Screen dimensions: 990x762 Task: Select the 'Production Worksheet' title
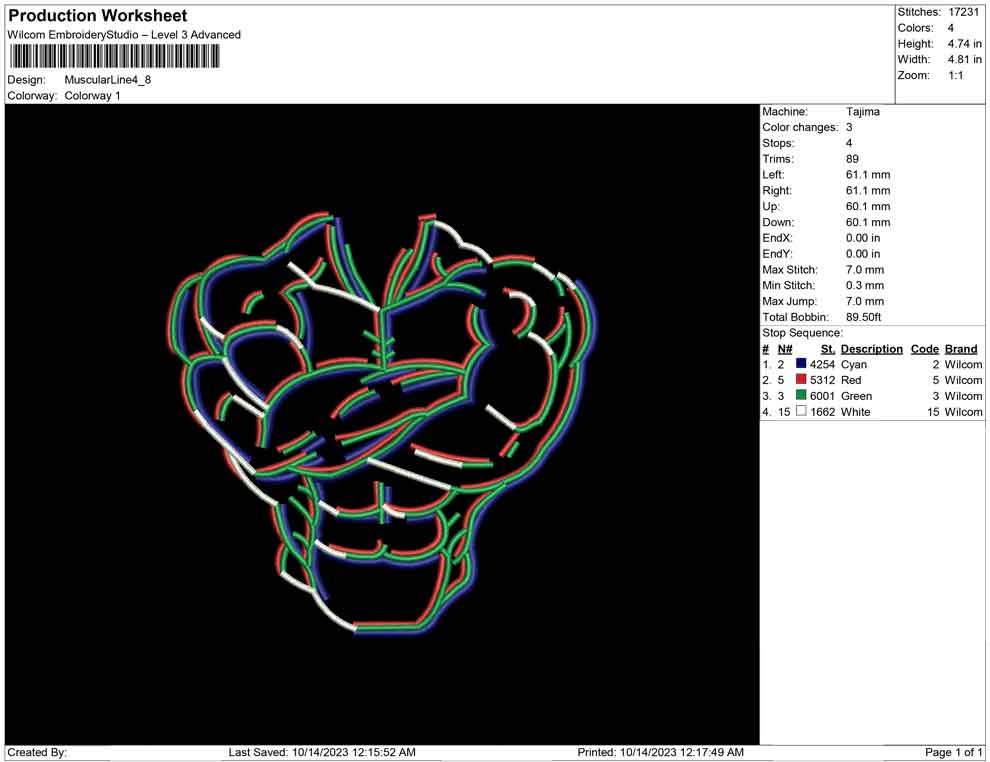coord(98,16)
